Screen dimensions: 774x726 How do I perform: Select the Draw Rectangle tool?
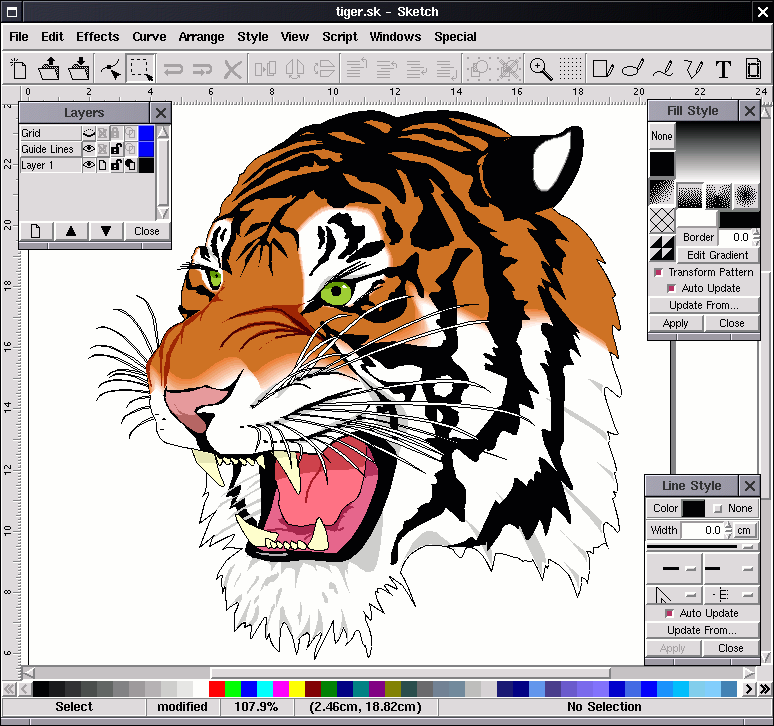click(x=602, y=69)
